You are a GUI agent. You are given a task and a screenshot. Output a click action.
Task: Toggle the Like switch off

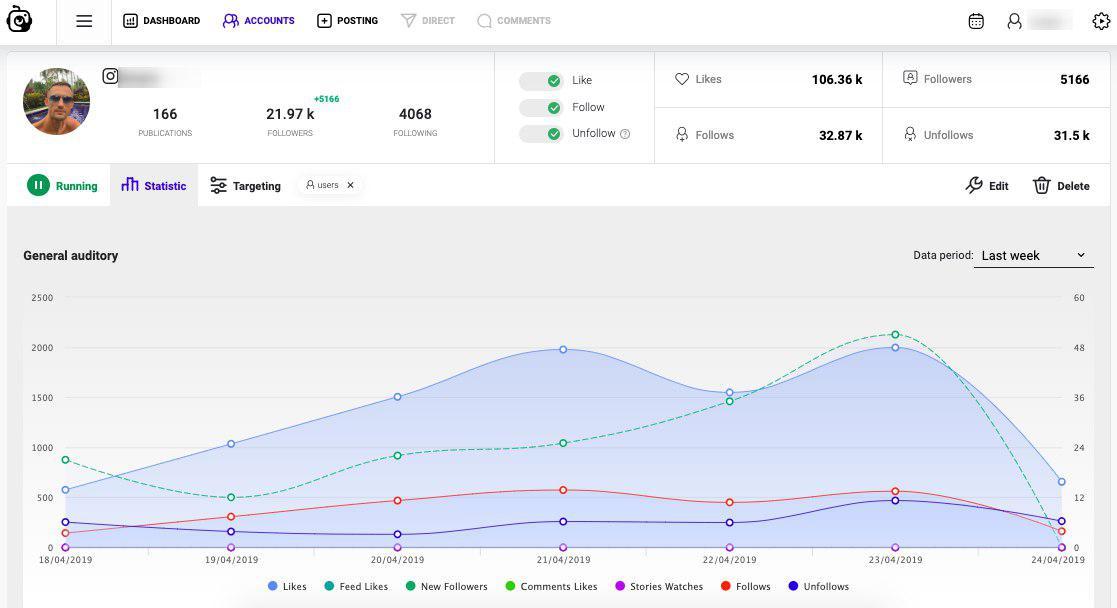(x=541, y=81)
